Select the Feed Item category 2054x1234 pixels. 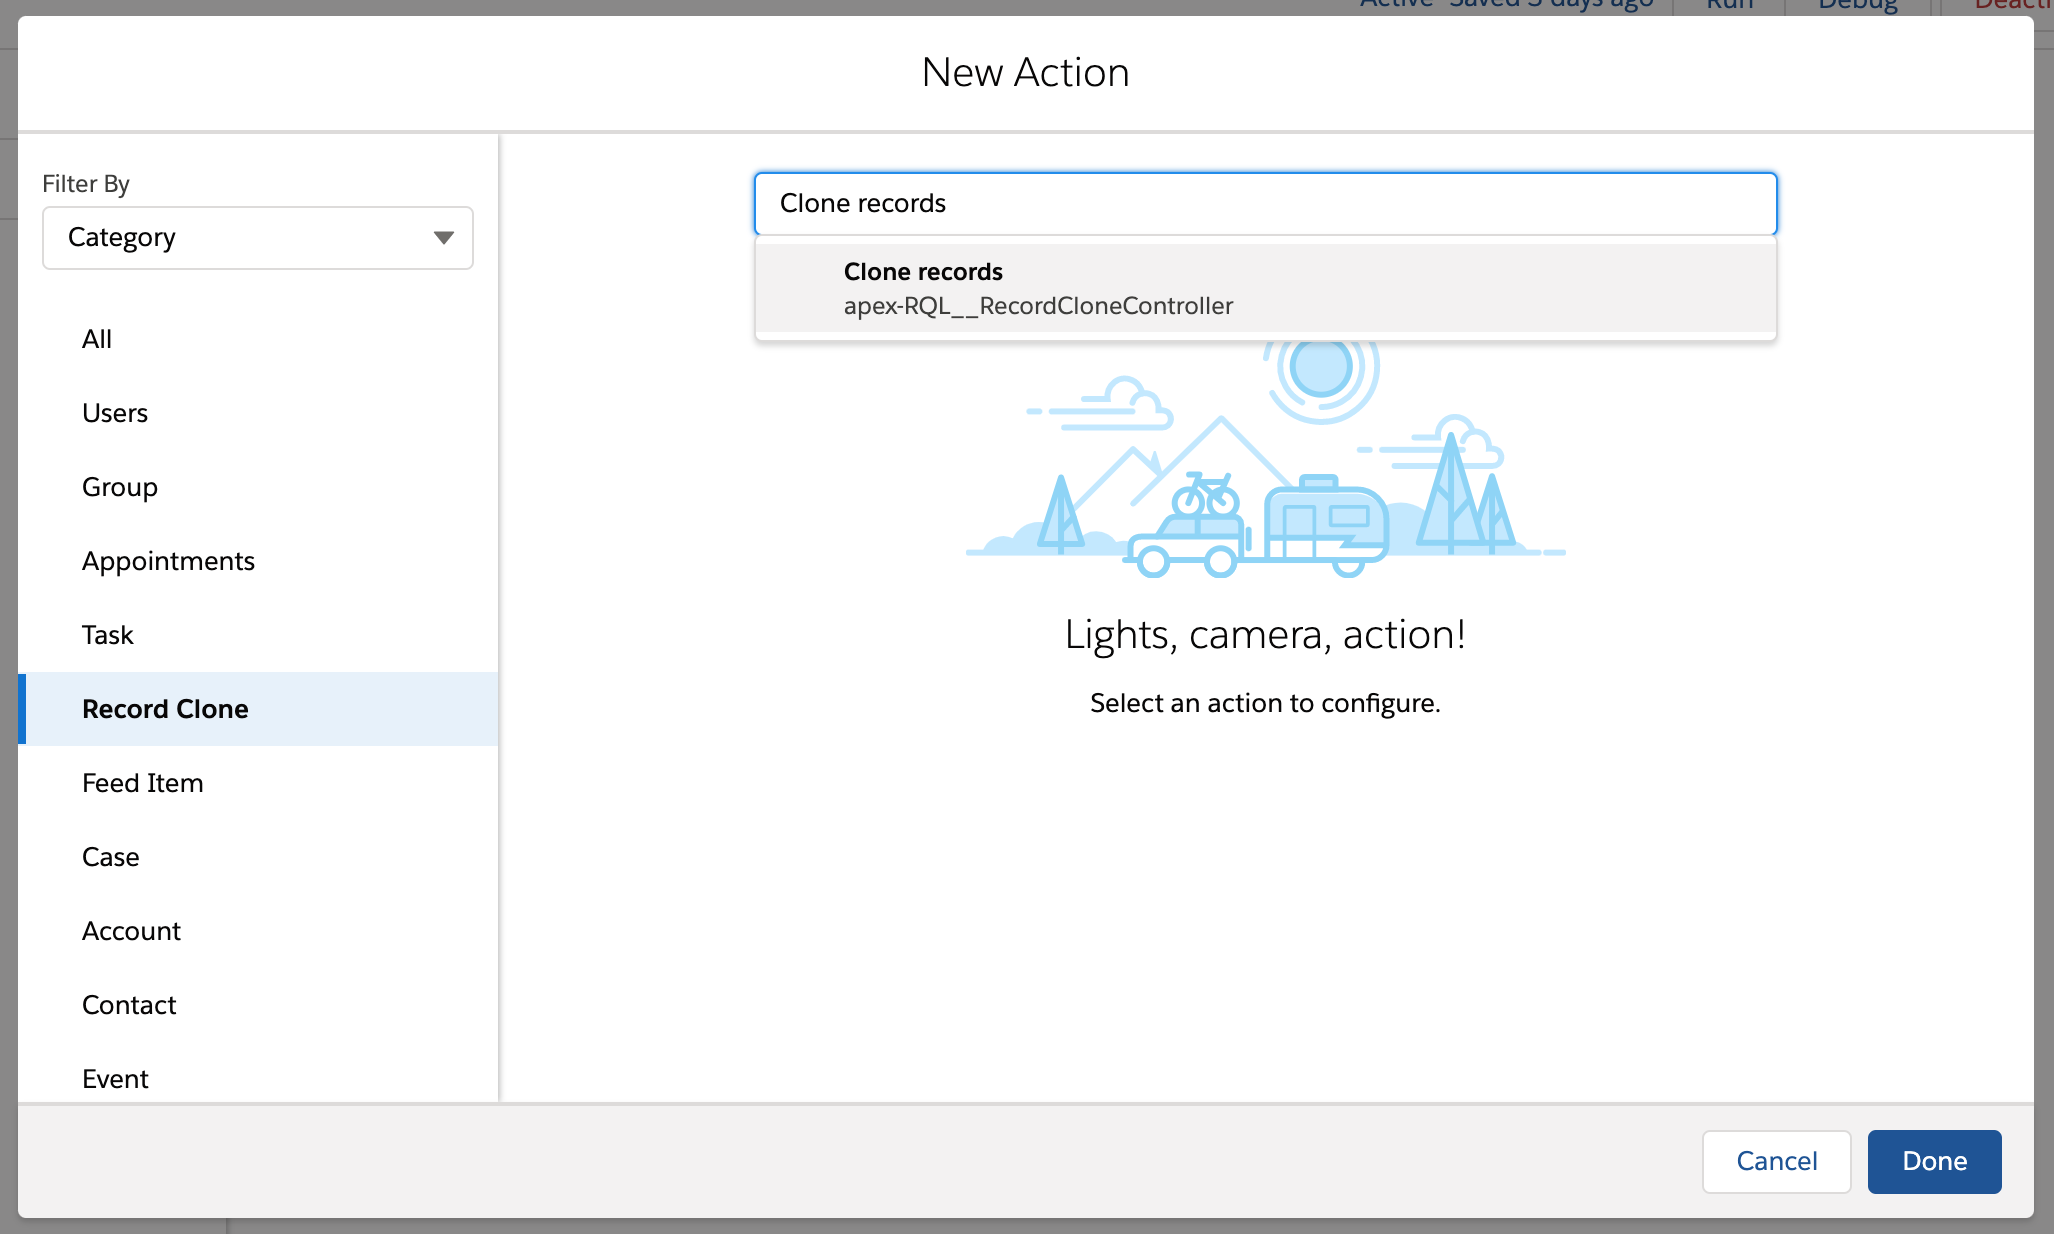143,783
